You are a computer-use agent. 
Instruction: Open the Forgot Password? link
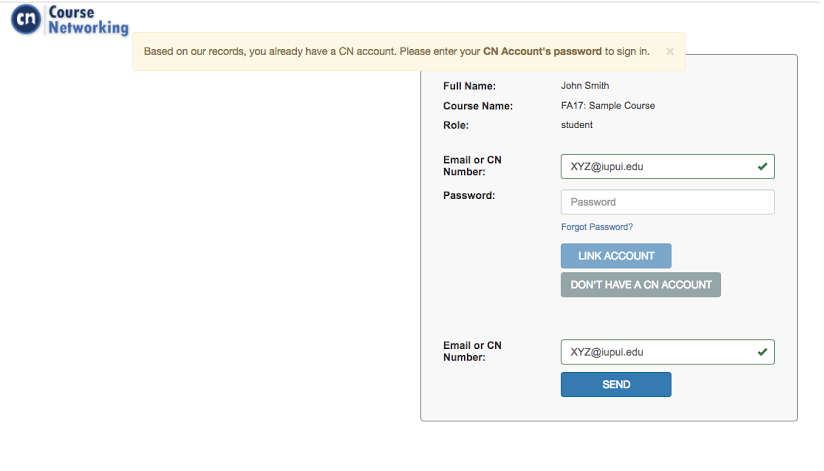tap(597, 227)
